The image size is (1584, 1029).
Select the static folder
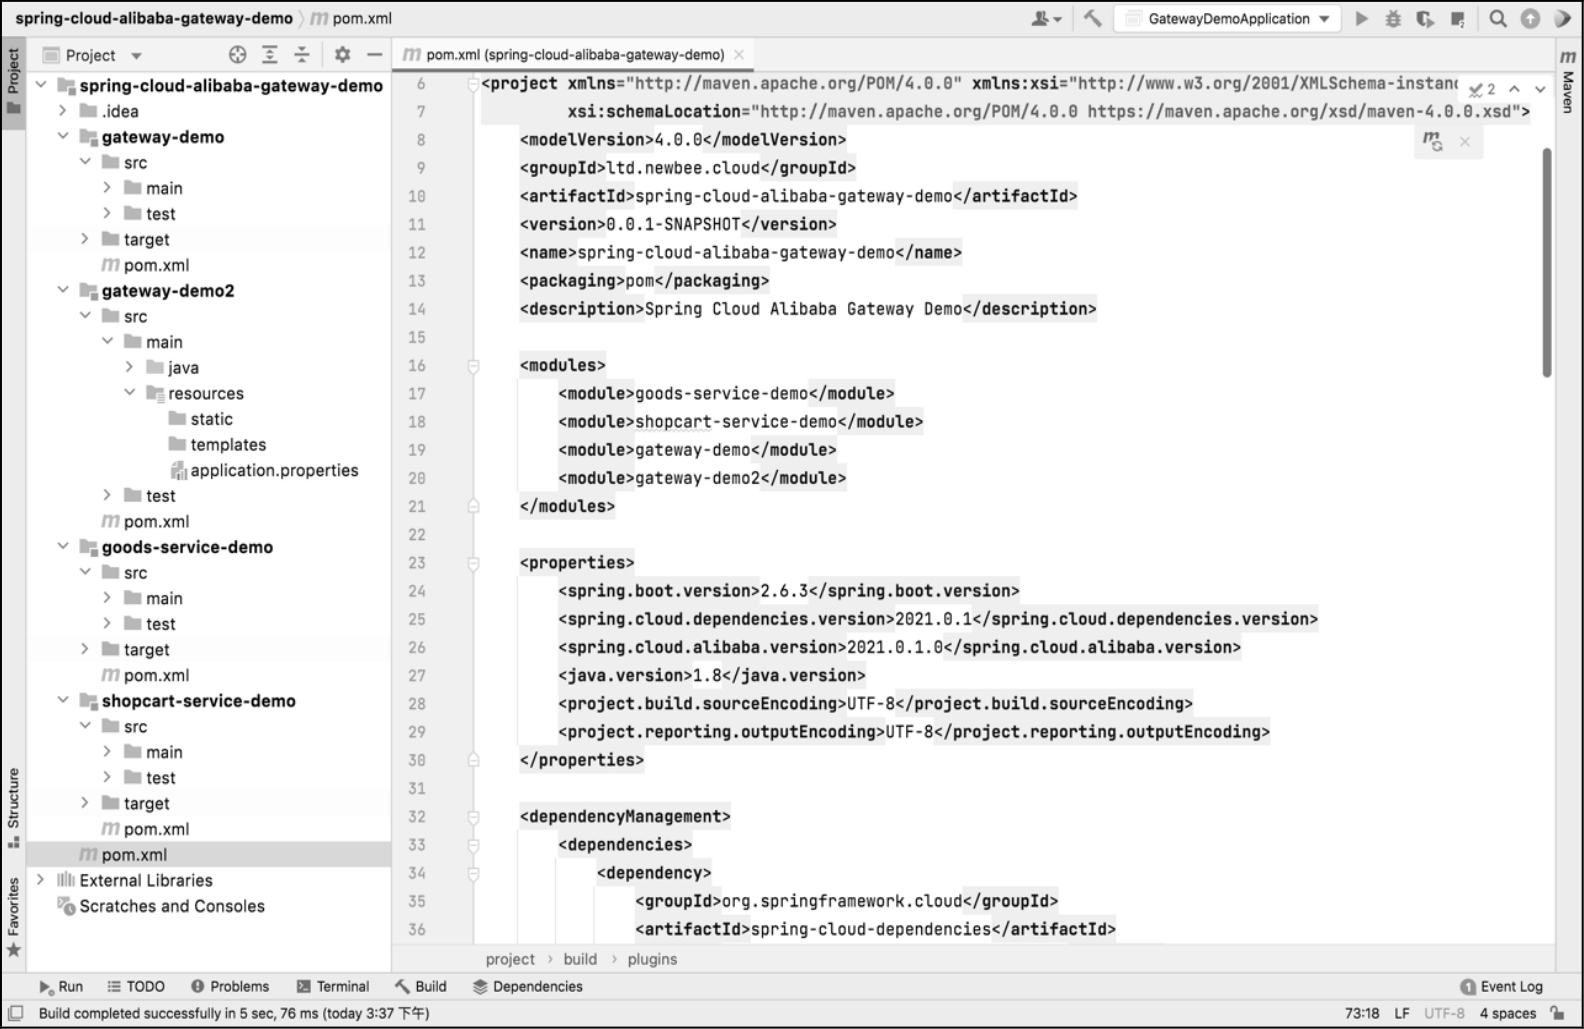211,419
